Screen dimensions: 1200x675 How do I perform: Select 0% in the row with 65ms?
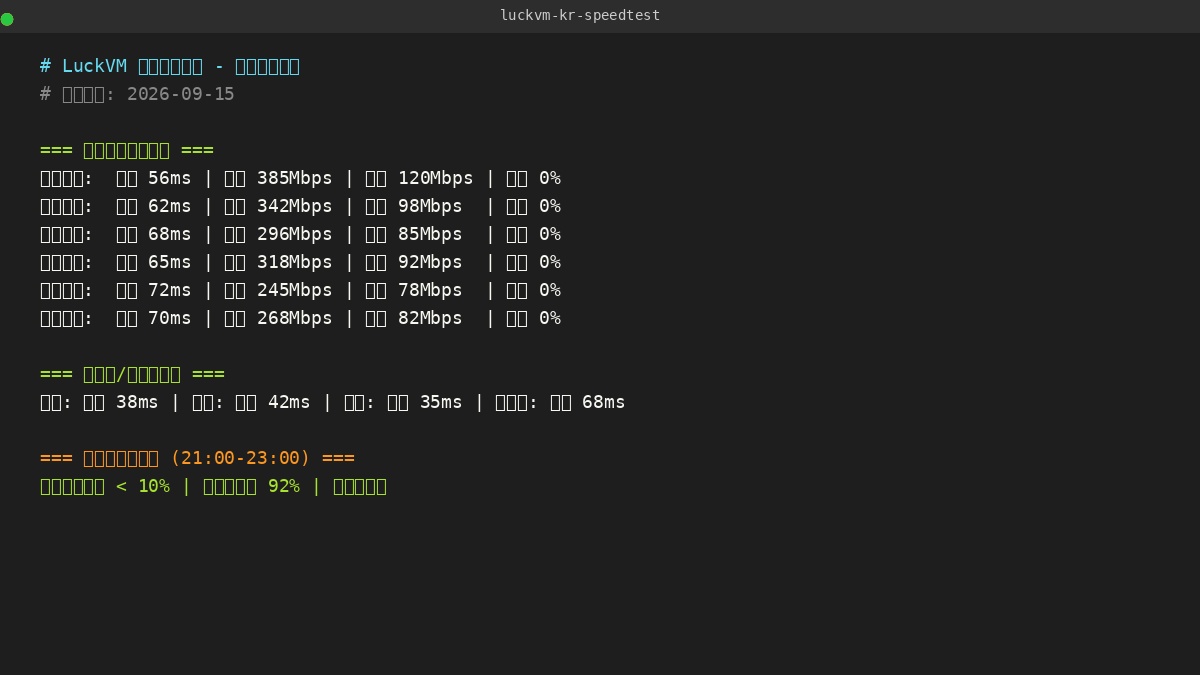click(550, 262)
